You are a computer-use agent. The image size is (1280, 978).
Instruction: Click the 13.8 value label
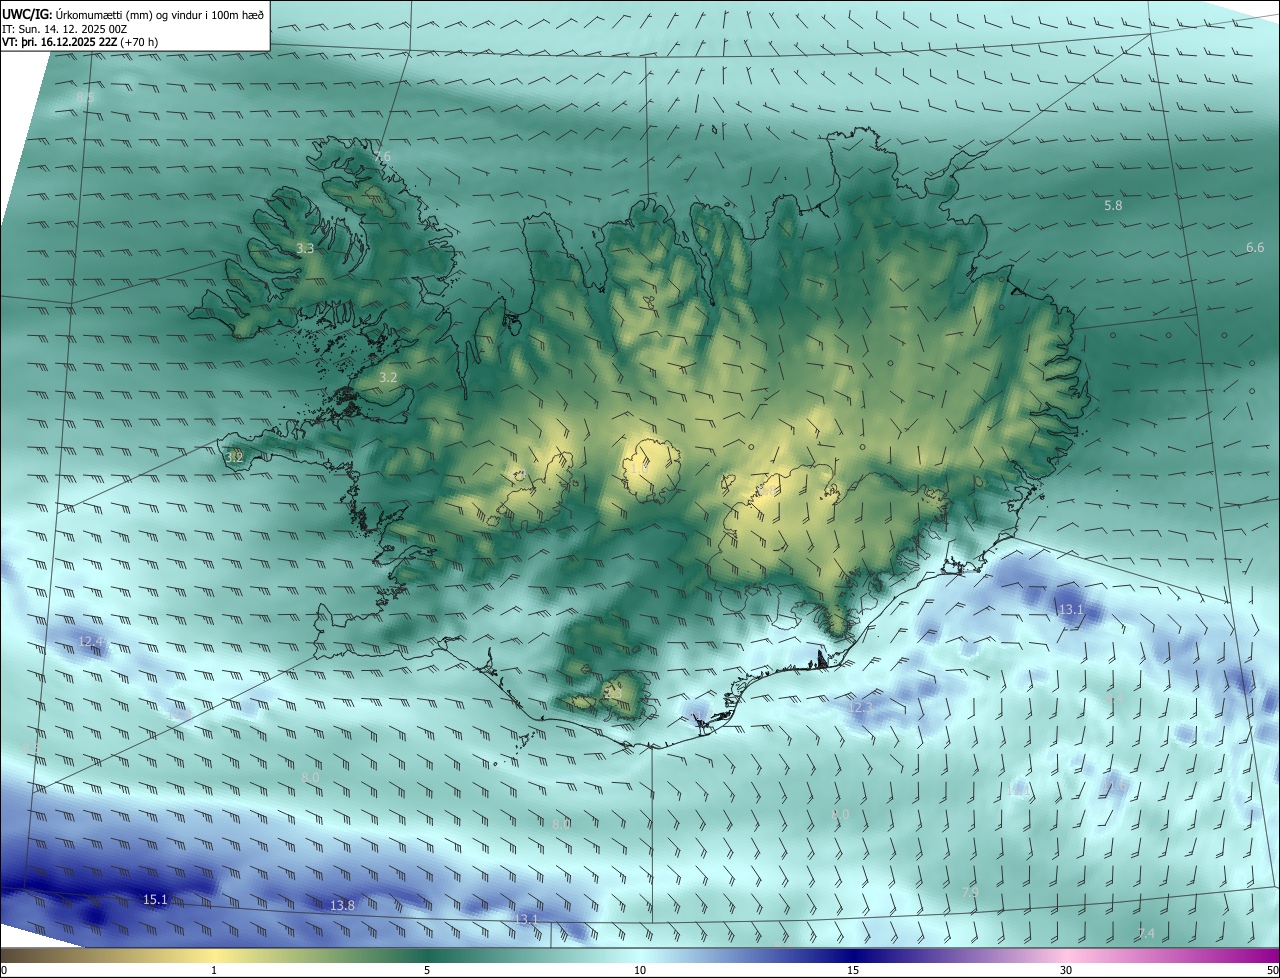(342, 905)
